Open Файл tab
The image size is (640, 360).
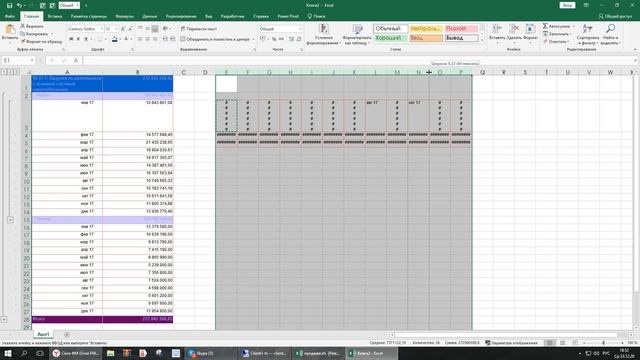[10, 16]
